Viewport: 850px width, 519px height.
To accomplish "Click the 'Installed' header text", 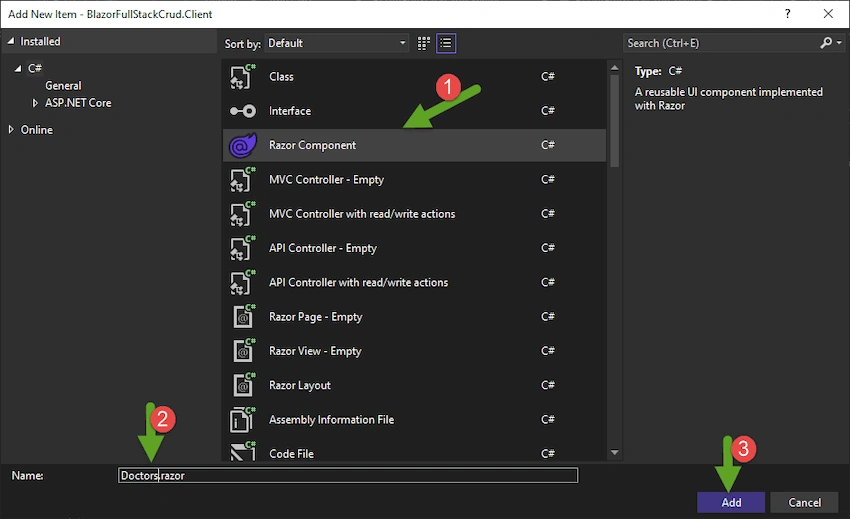I will point(40,41).
